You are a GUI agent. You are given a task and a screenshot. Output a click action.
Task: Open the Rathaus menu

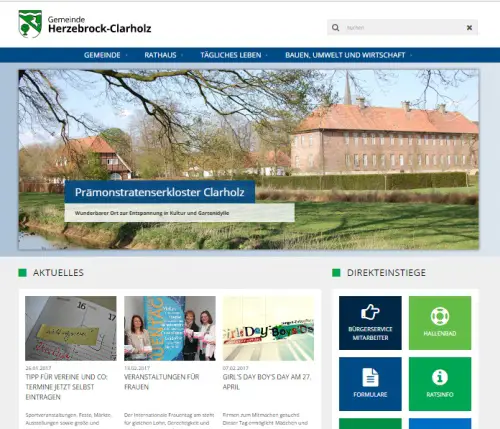pos(160,55)
